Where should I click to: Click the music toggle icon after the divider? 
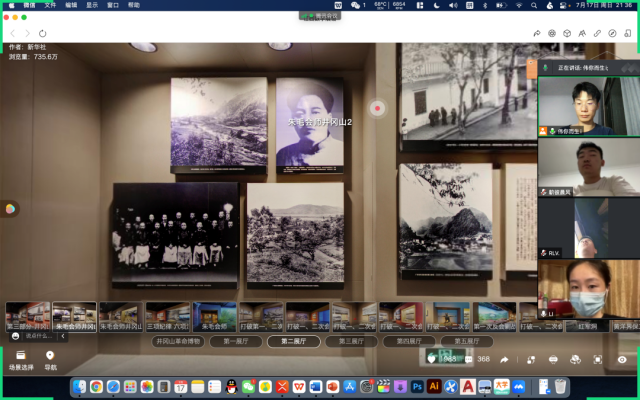(531, 360)
